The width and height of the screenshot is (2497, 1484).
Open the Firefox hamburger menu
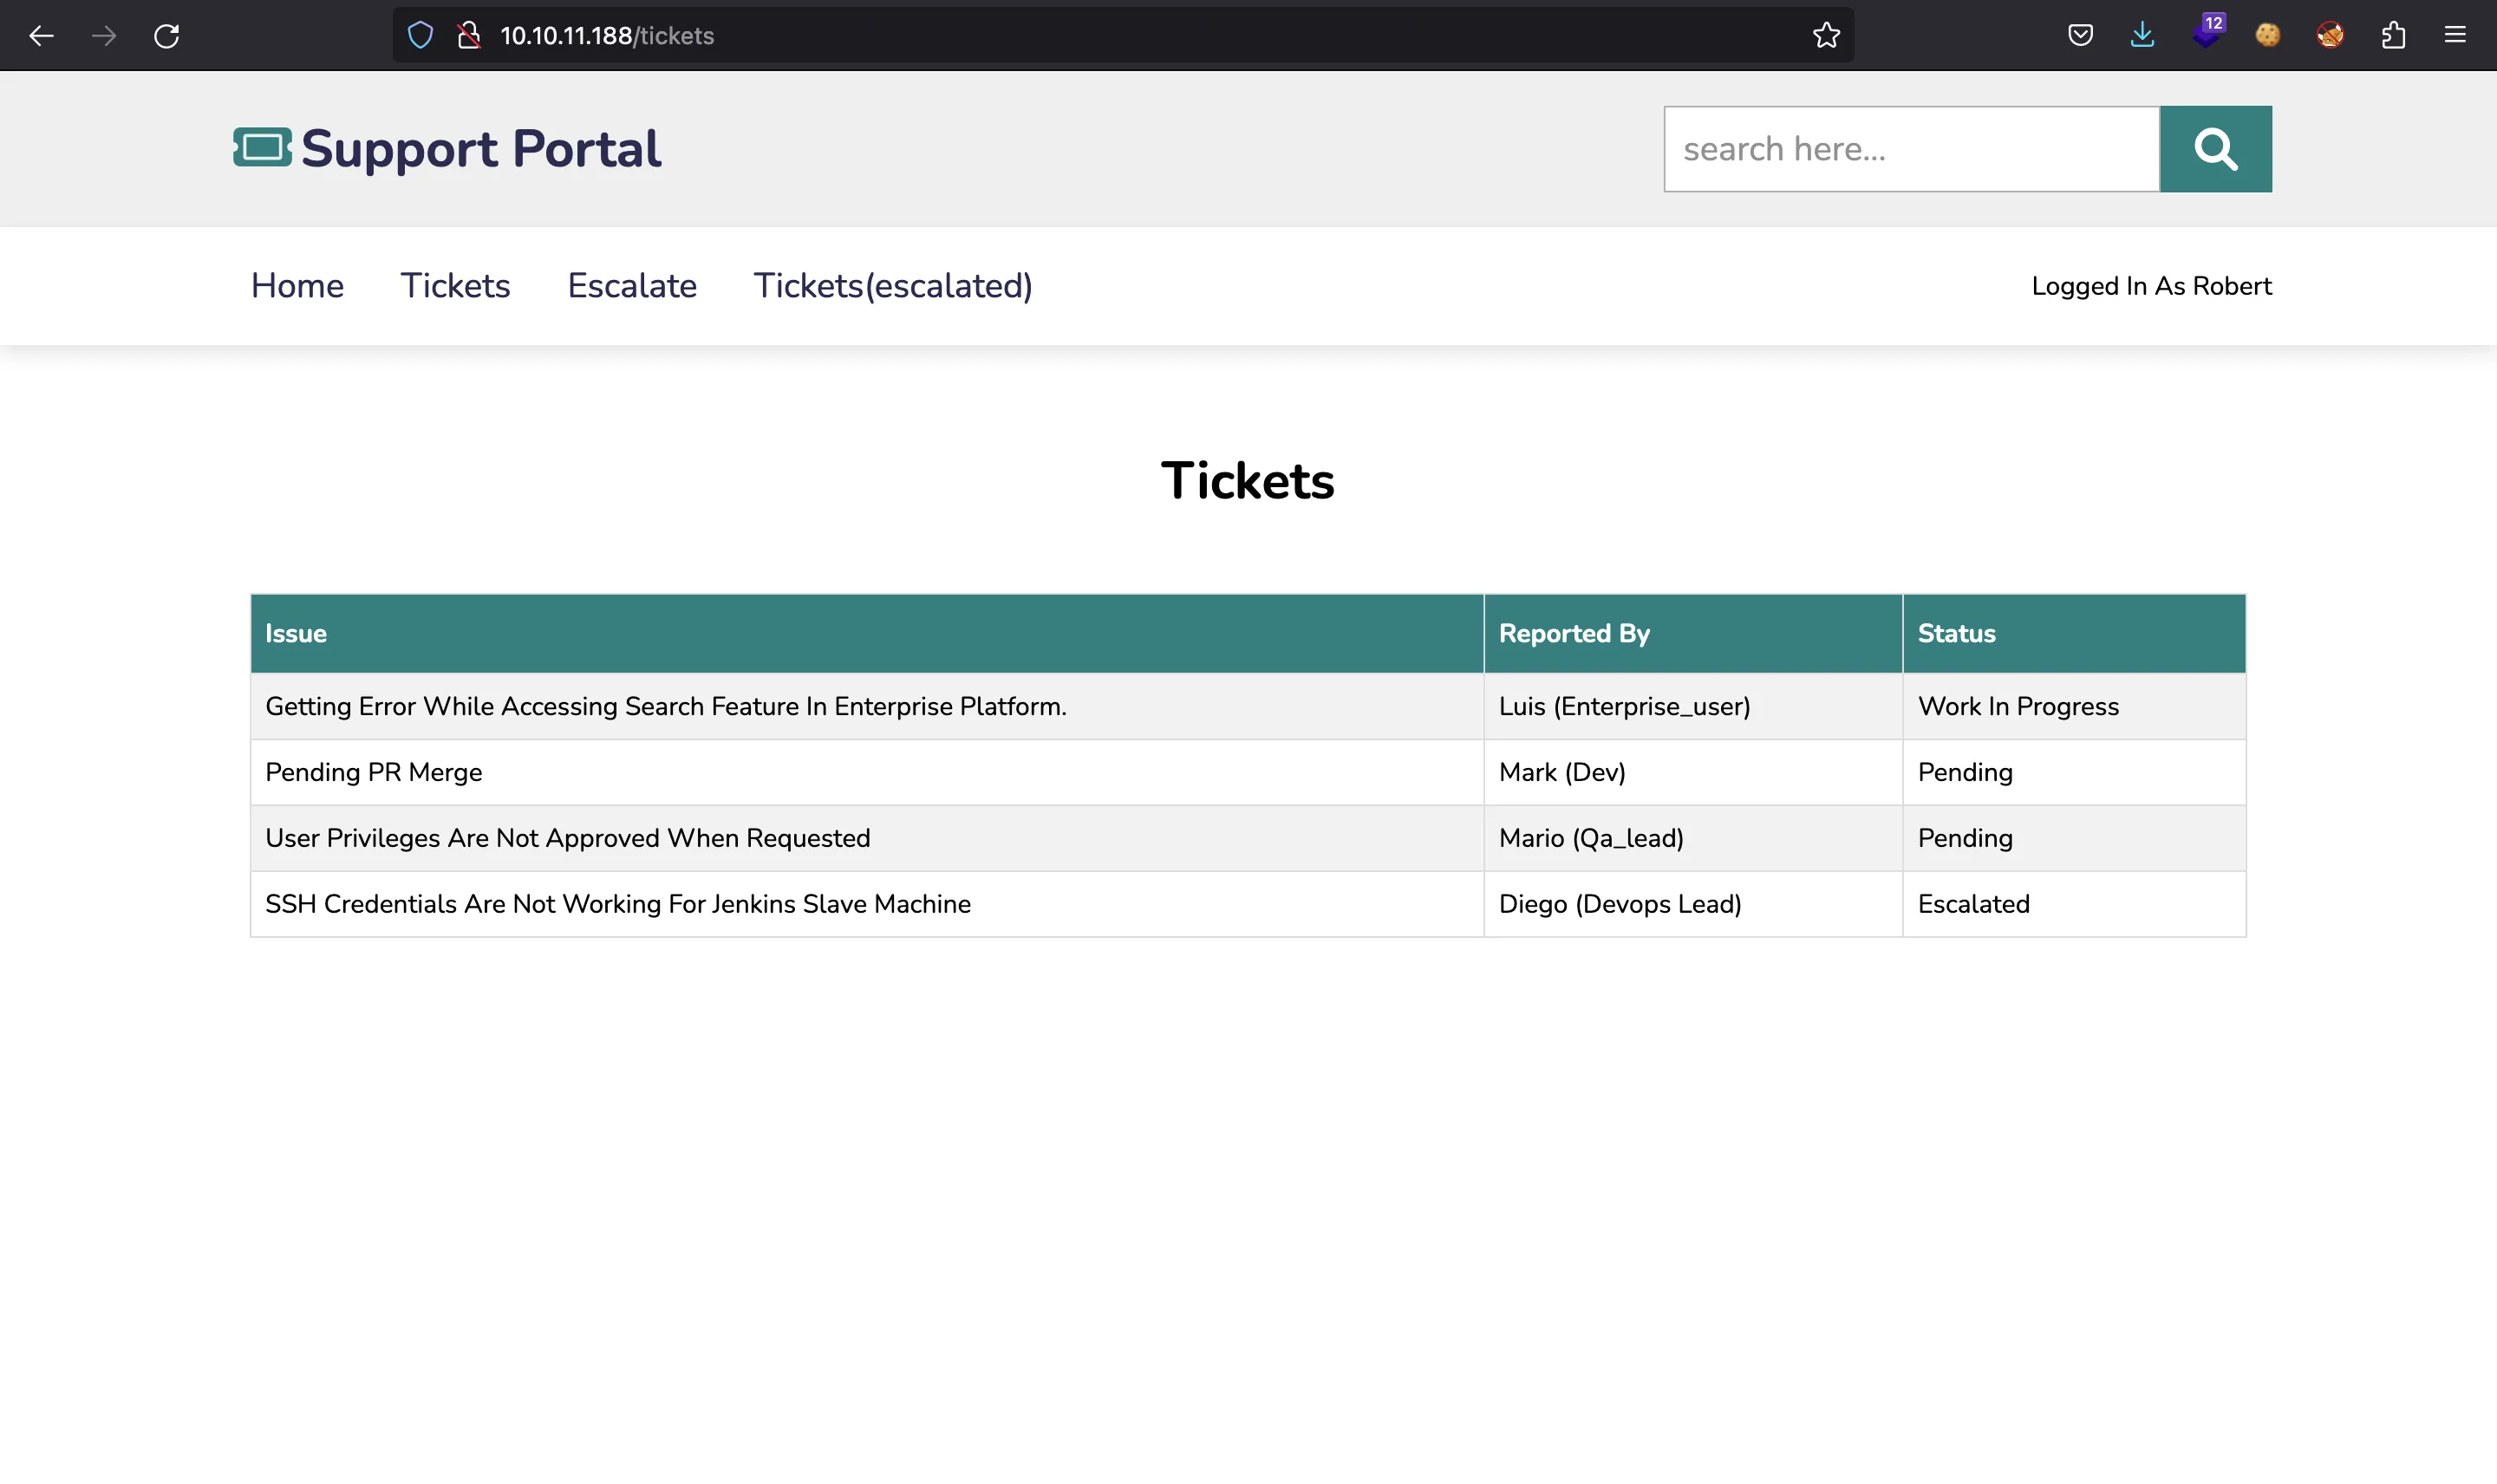[x=2455, y=36]
